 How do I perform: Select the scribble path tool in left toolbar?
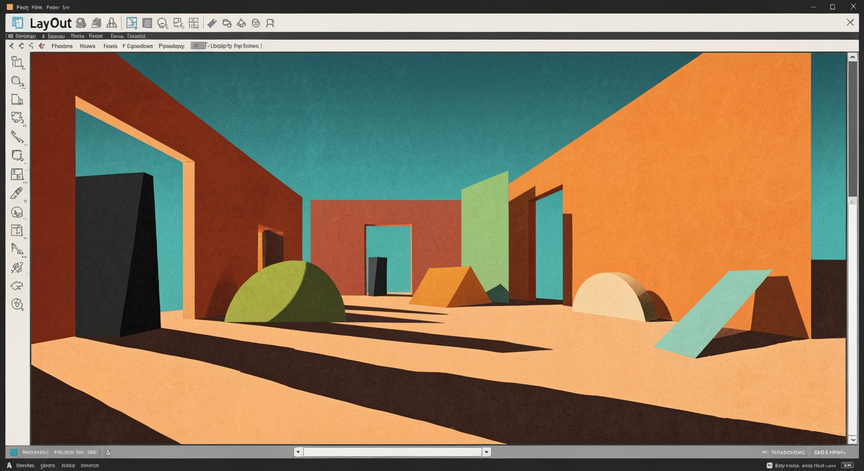pos(18,268)
